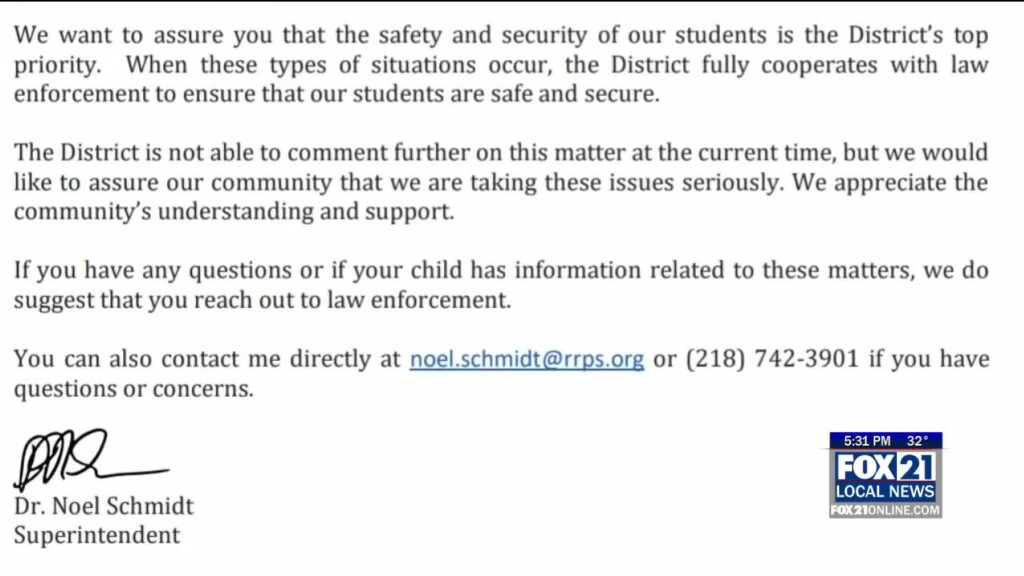The image size is (1024, 576).
Task: Click the 5:31 PM time display
Action: [x=866, y=440]
